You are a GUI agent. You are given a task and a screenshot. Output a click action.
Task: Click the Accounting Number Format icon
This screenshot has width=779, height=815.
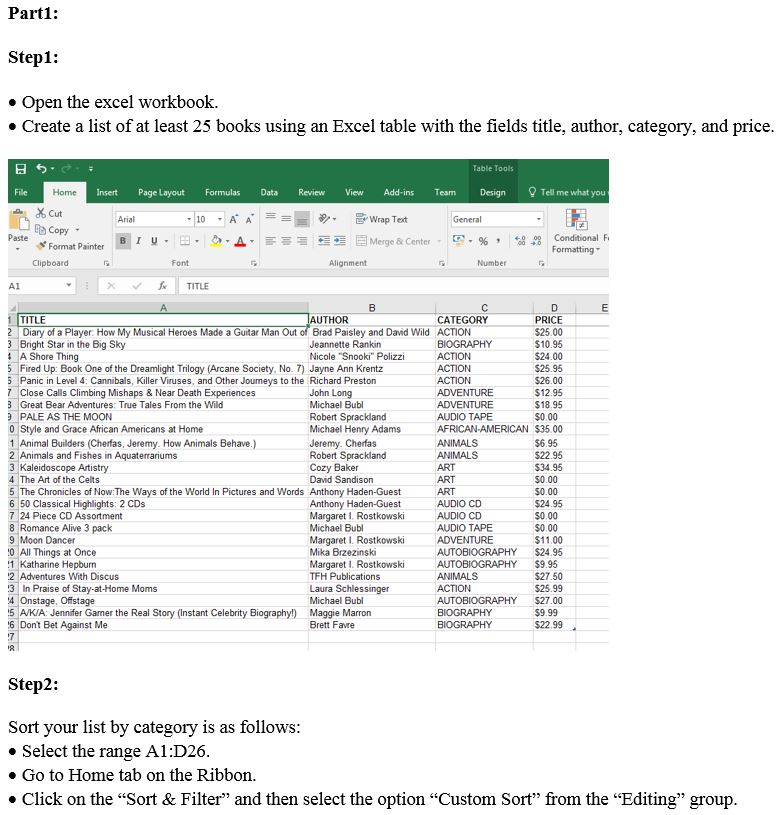[x=458, y=241]
